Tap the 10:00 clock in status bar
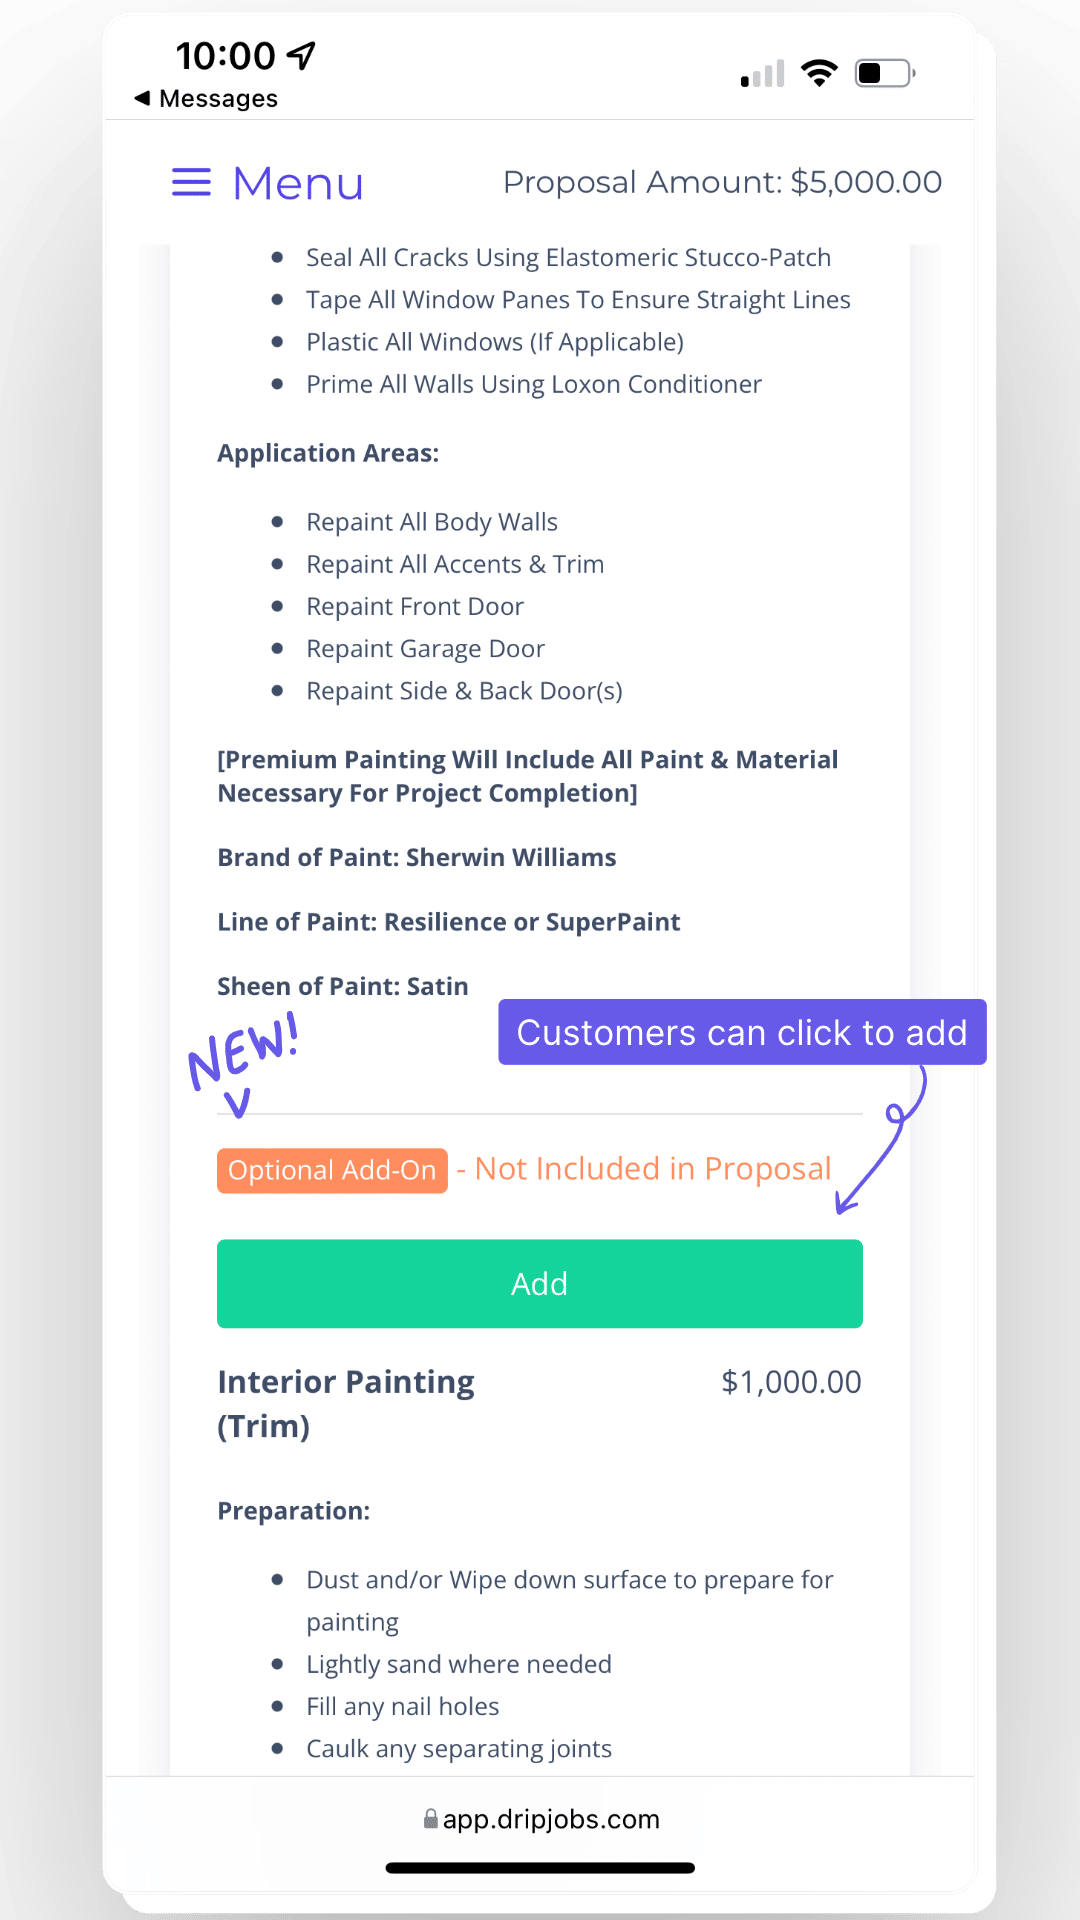Viewport: 1080px width, 1920px height. (x=226, y=56)
